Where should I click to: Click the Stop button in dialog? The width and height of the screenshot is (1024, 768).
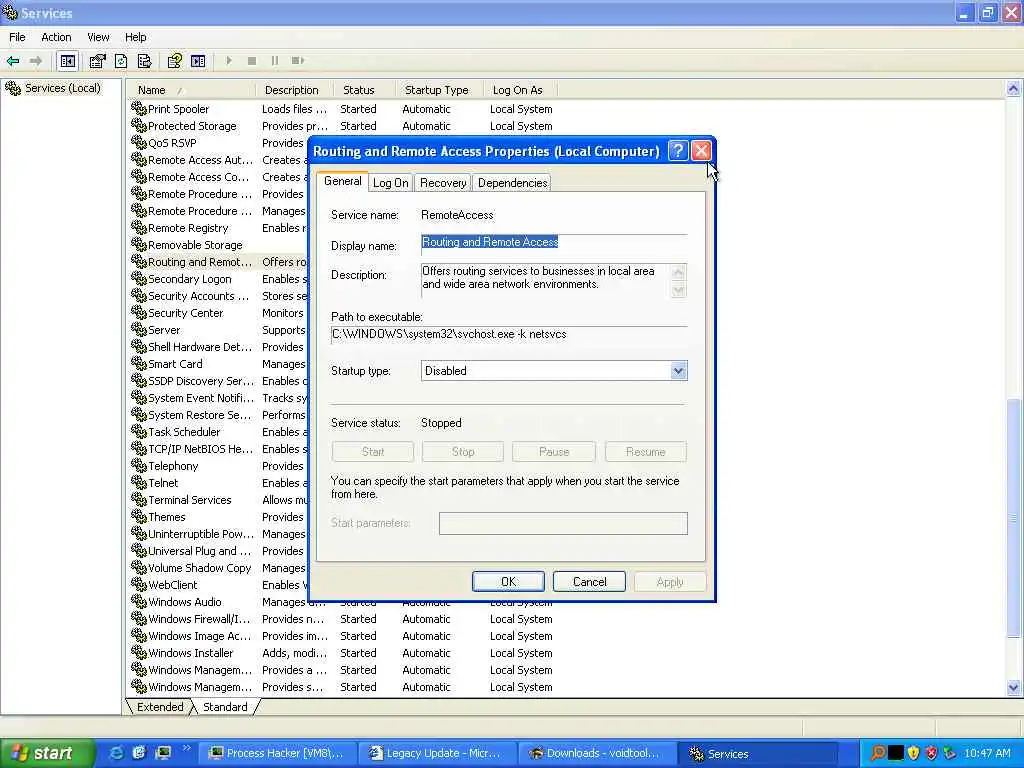click(x=463, y=452)
